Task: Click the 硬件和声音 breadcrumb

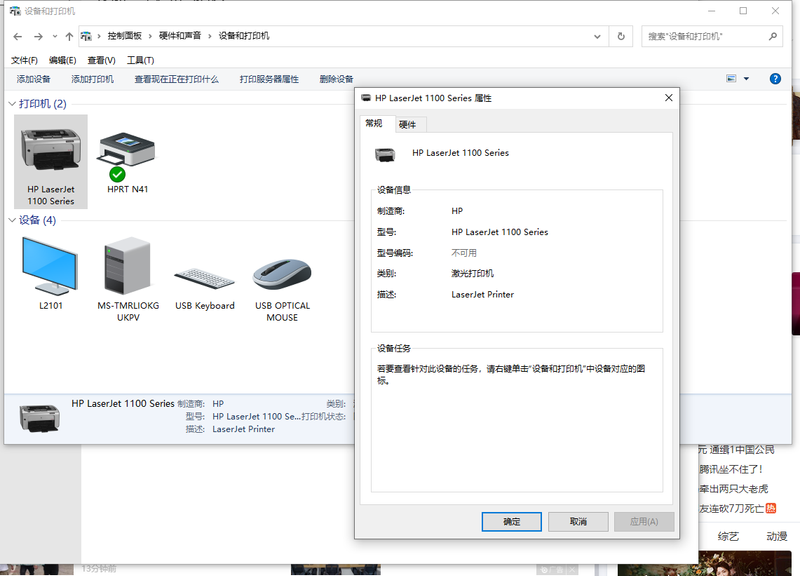Action: pyautogui.click(x=180, y=36)
